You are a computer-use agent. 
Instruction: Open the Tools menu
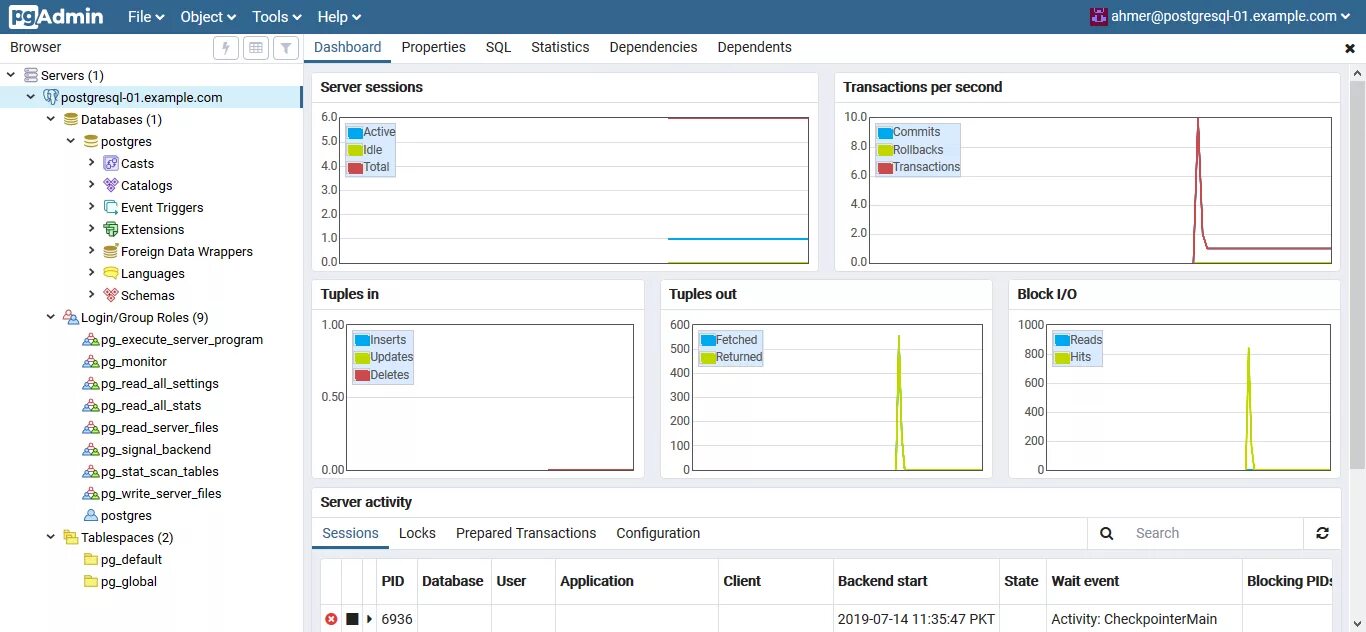tap(276, 16)
